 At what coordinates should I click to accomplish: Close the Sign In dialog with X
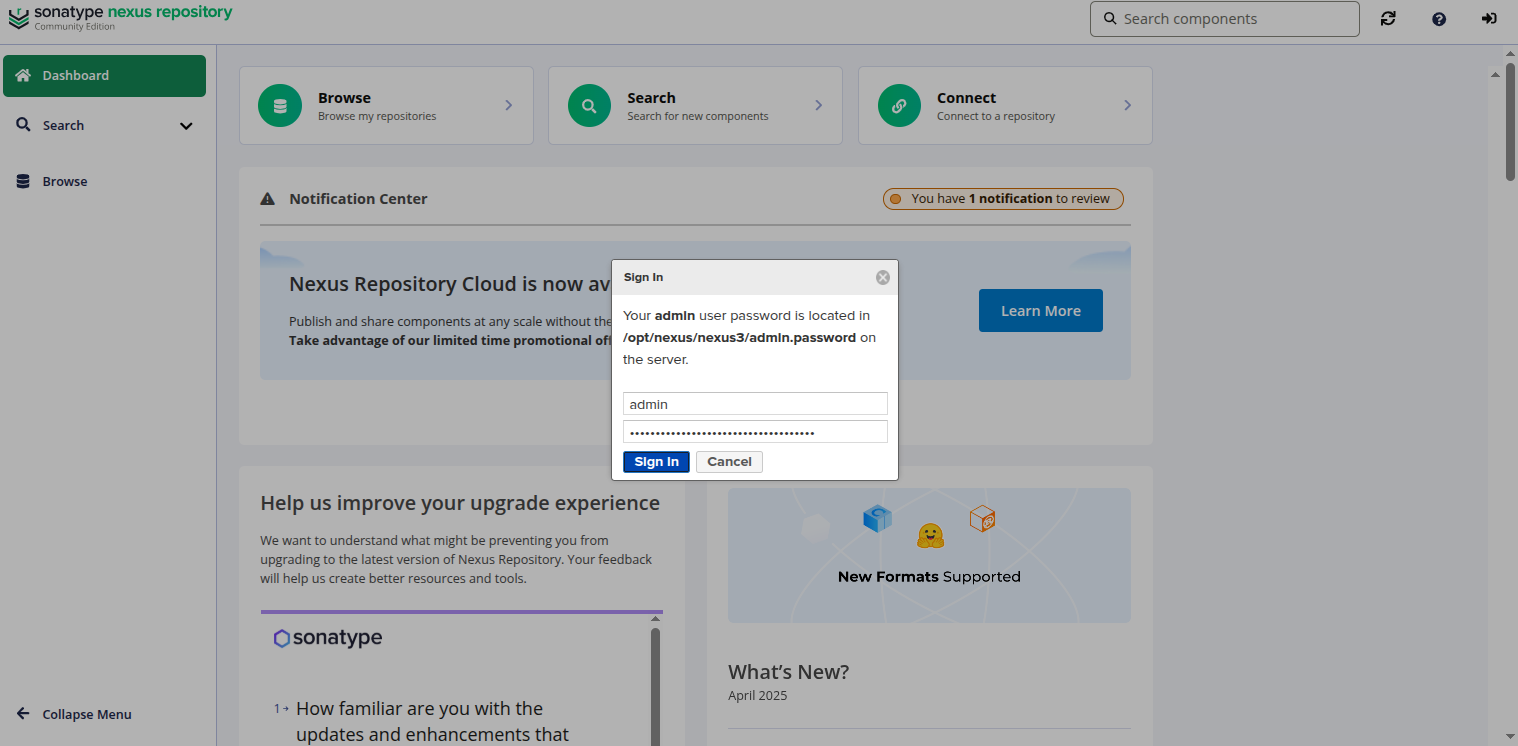882,278
